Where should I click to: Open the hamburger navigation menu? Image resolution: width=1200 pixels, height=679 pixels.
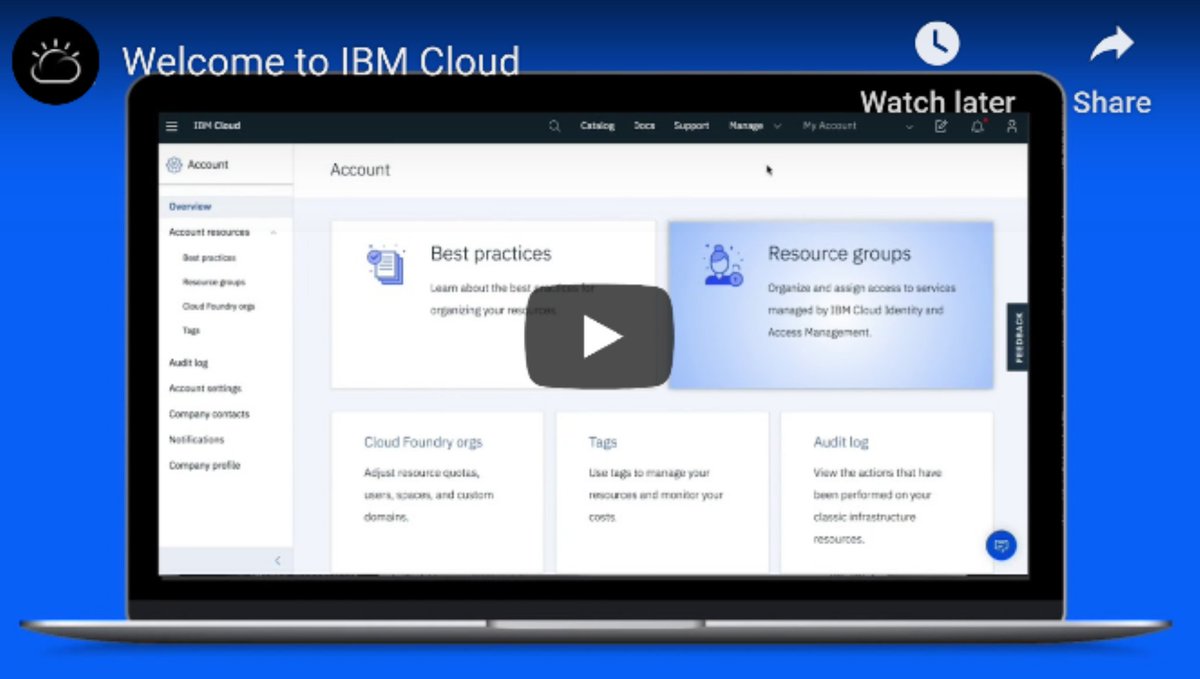172,126
